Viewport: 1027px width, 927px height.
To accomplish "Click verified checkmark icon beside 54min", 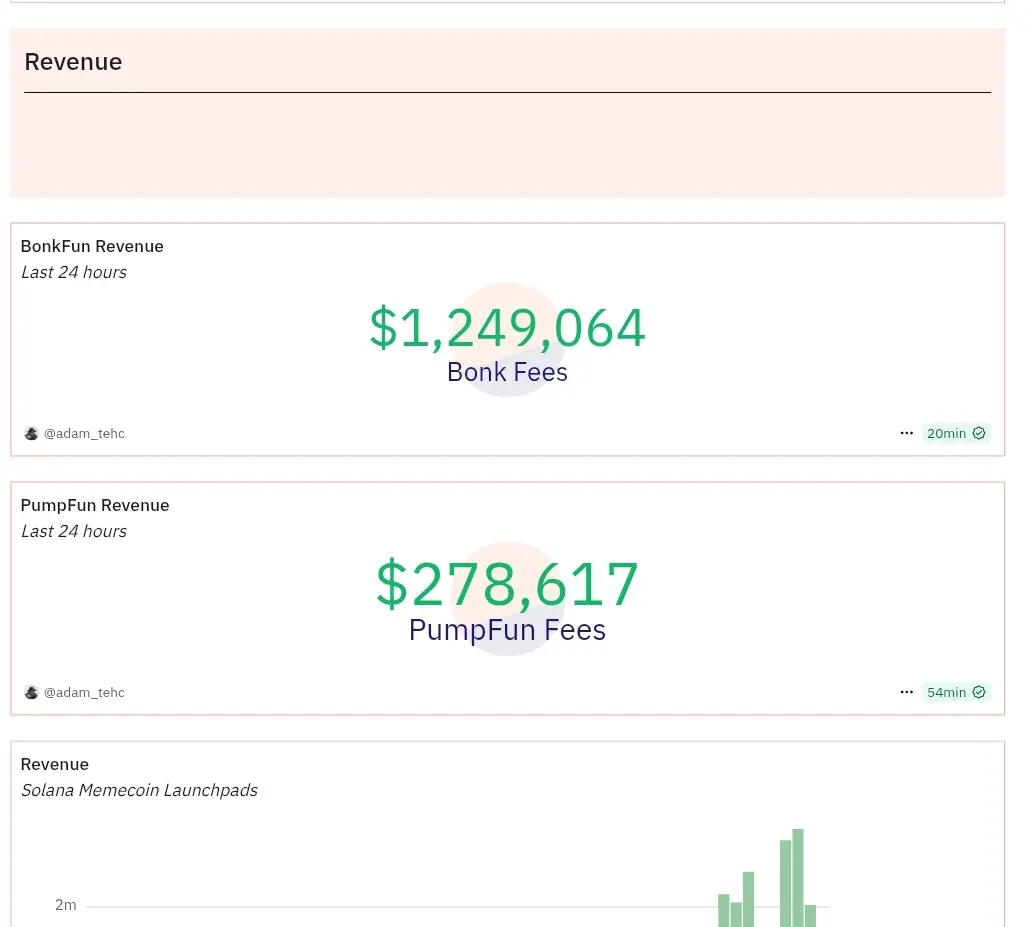I will [979, 692].
